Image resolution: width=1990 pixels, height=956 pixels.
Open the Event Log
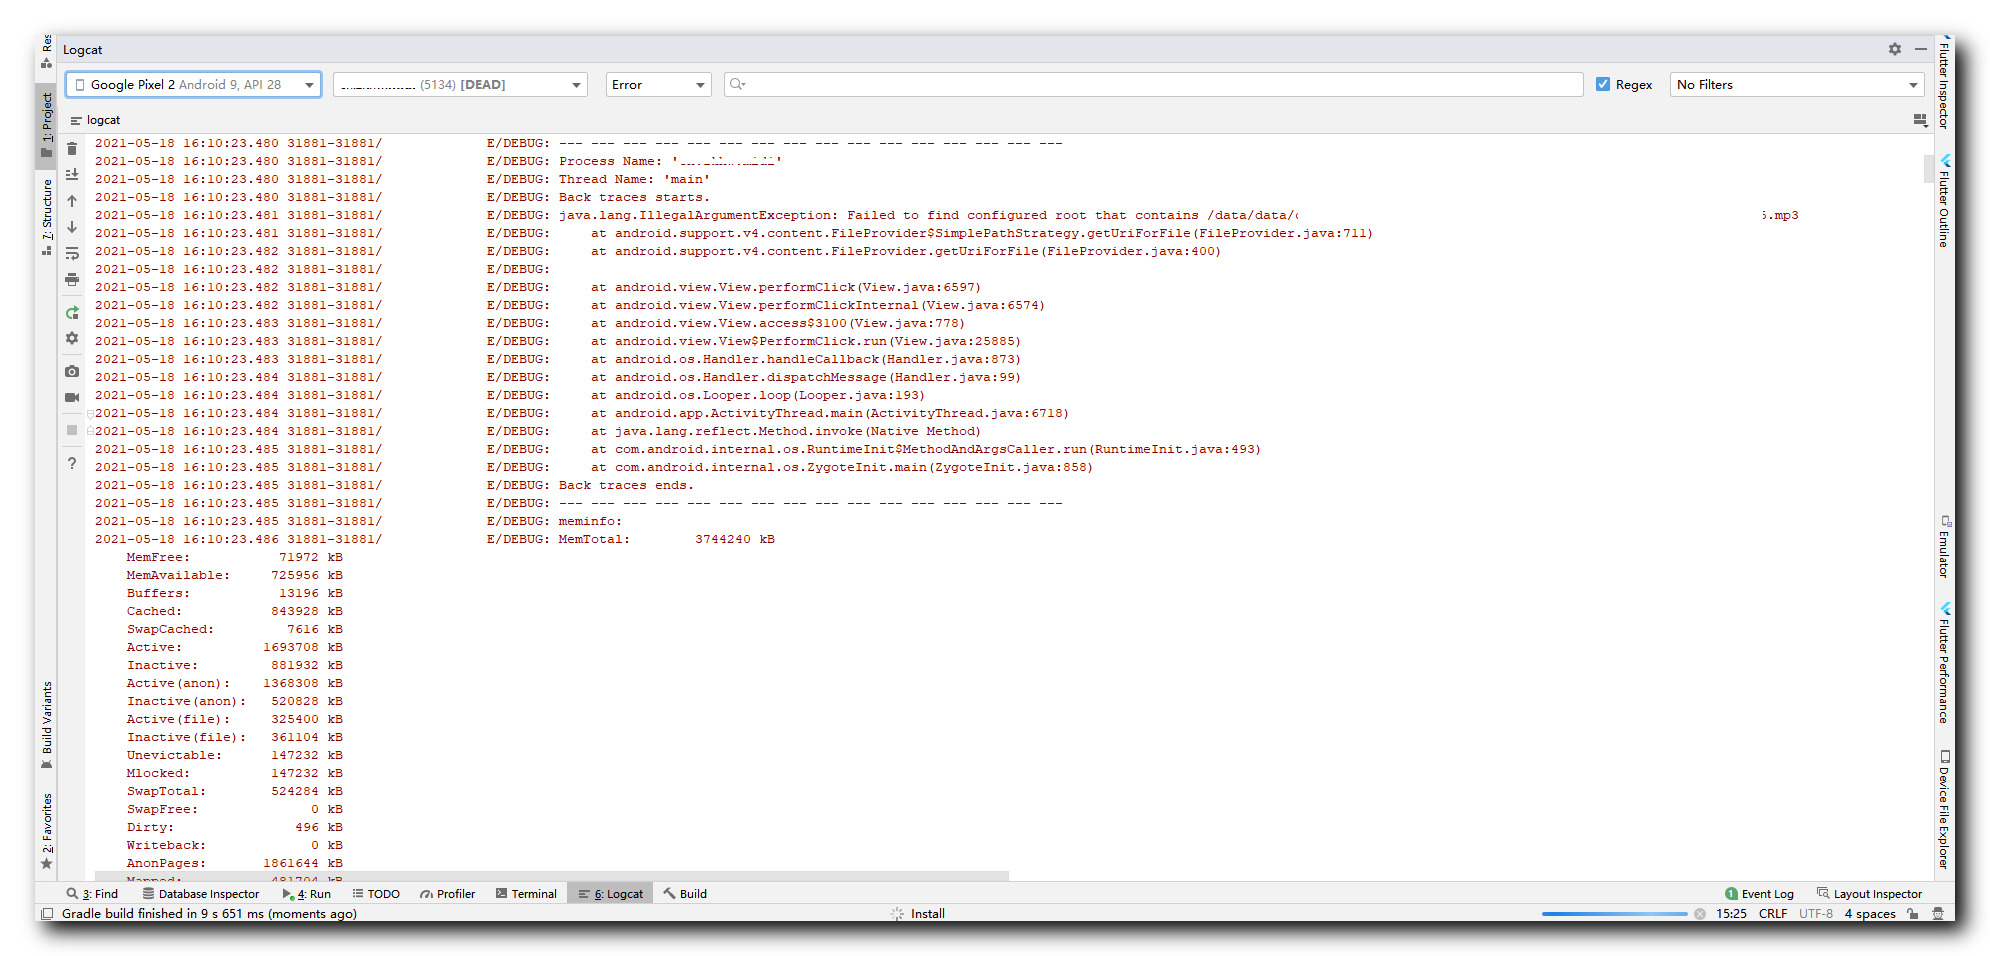1760,894
